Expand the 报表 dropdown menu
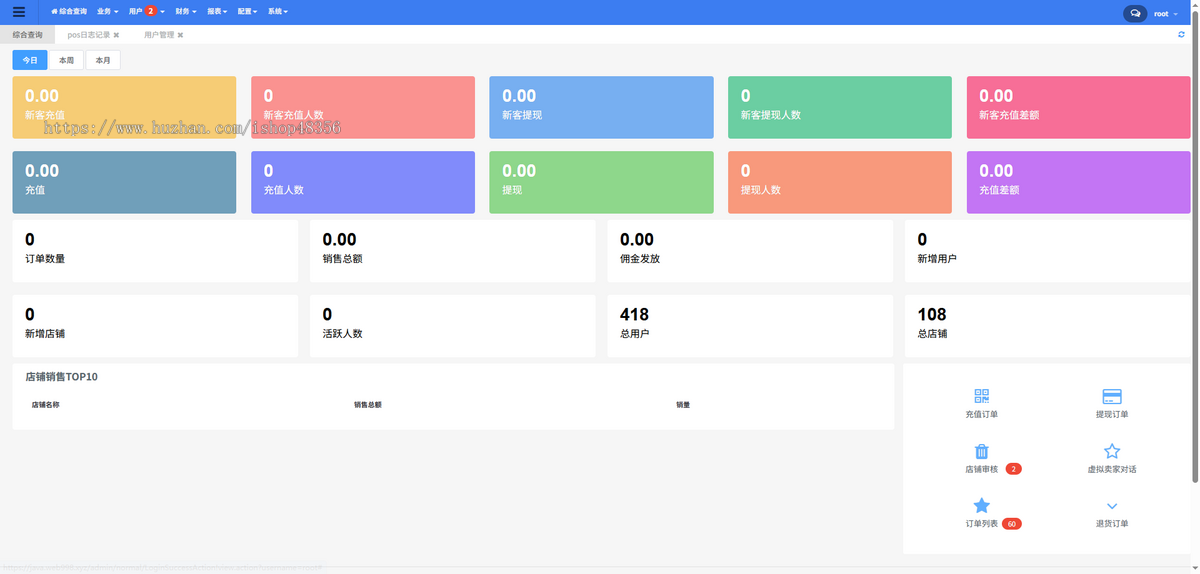The image size is (1200, 574). 216,12
